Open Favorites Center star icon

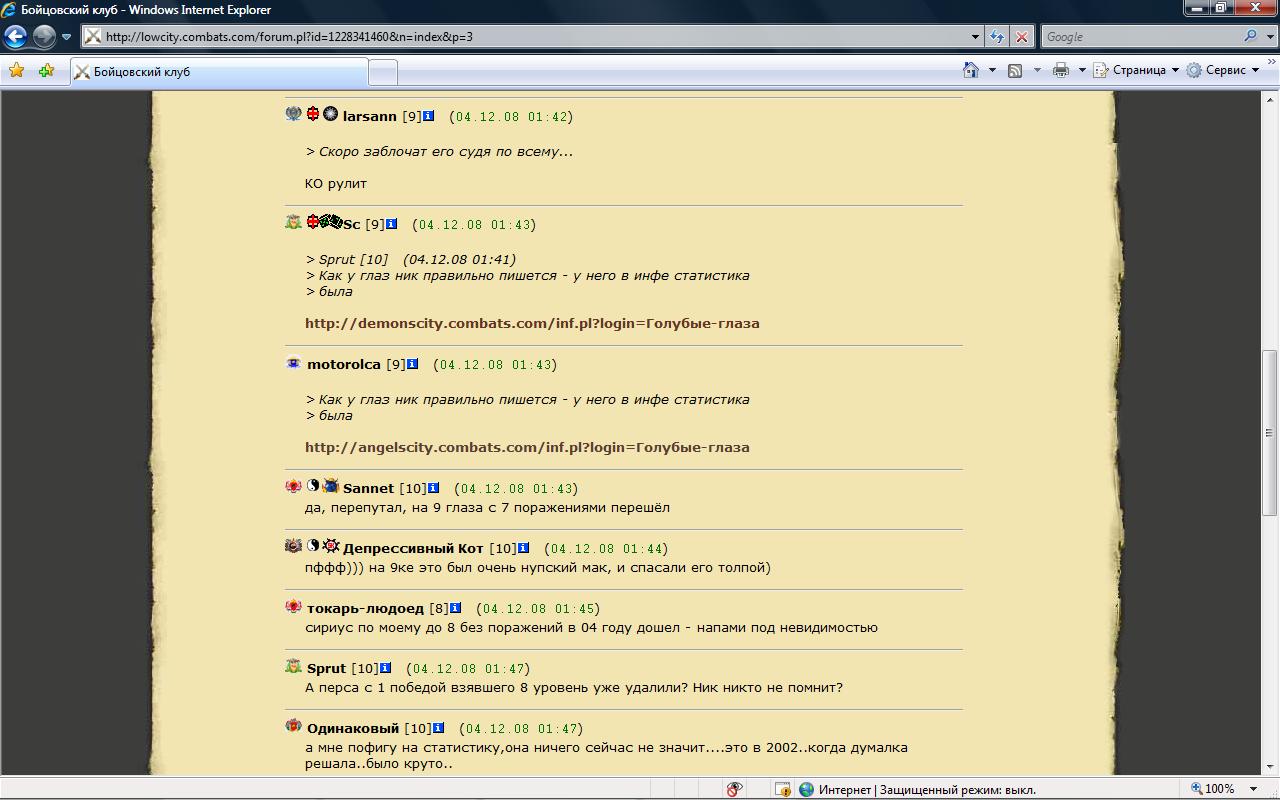pyautogui.click(x=16, y=71)
